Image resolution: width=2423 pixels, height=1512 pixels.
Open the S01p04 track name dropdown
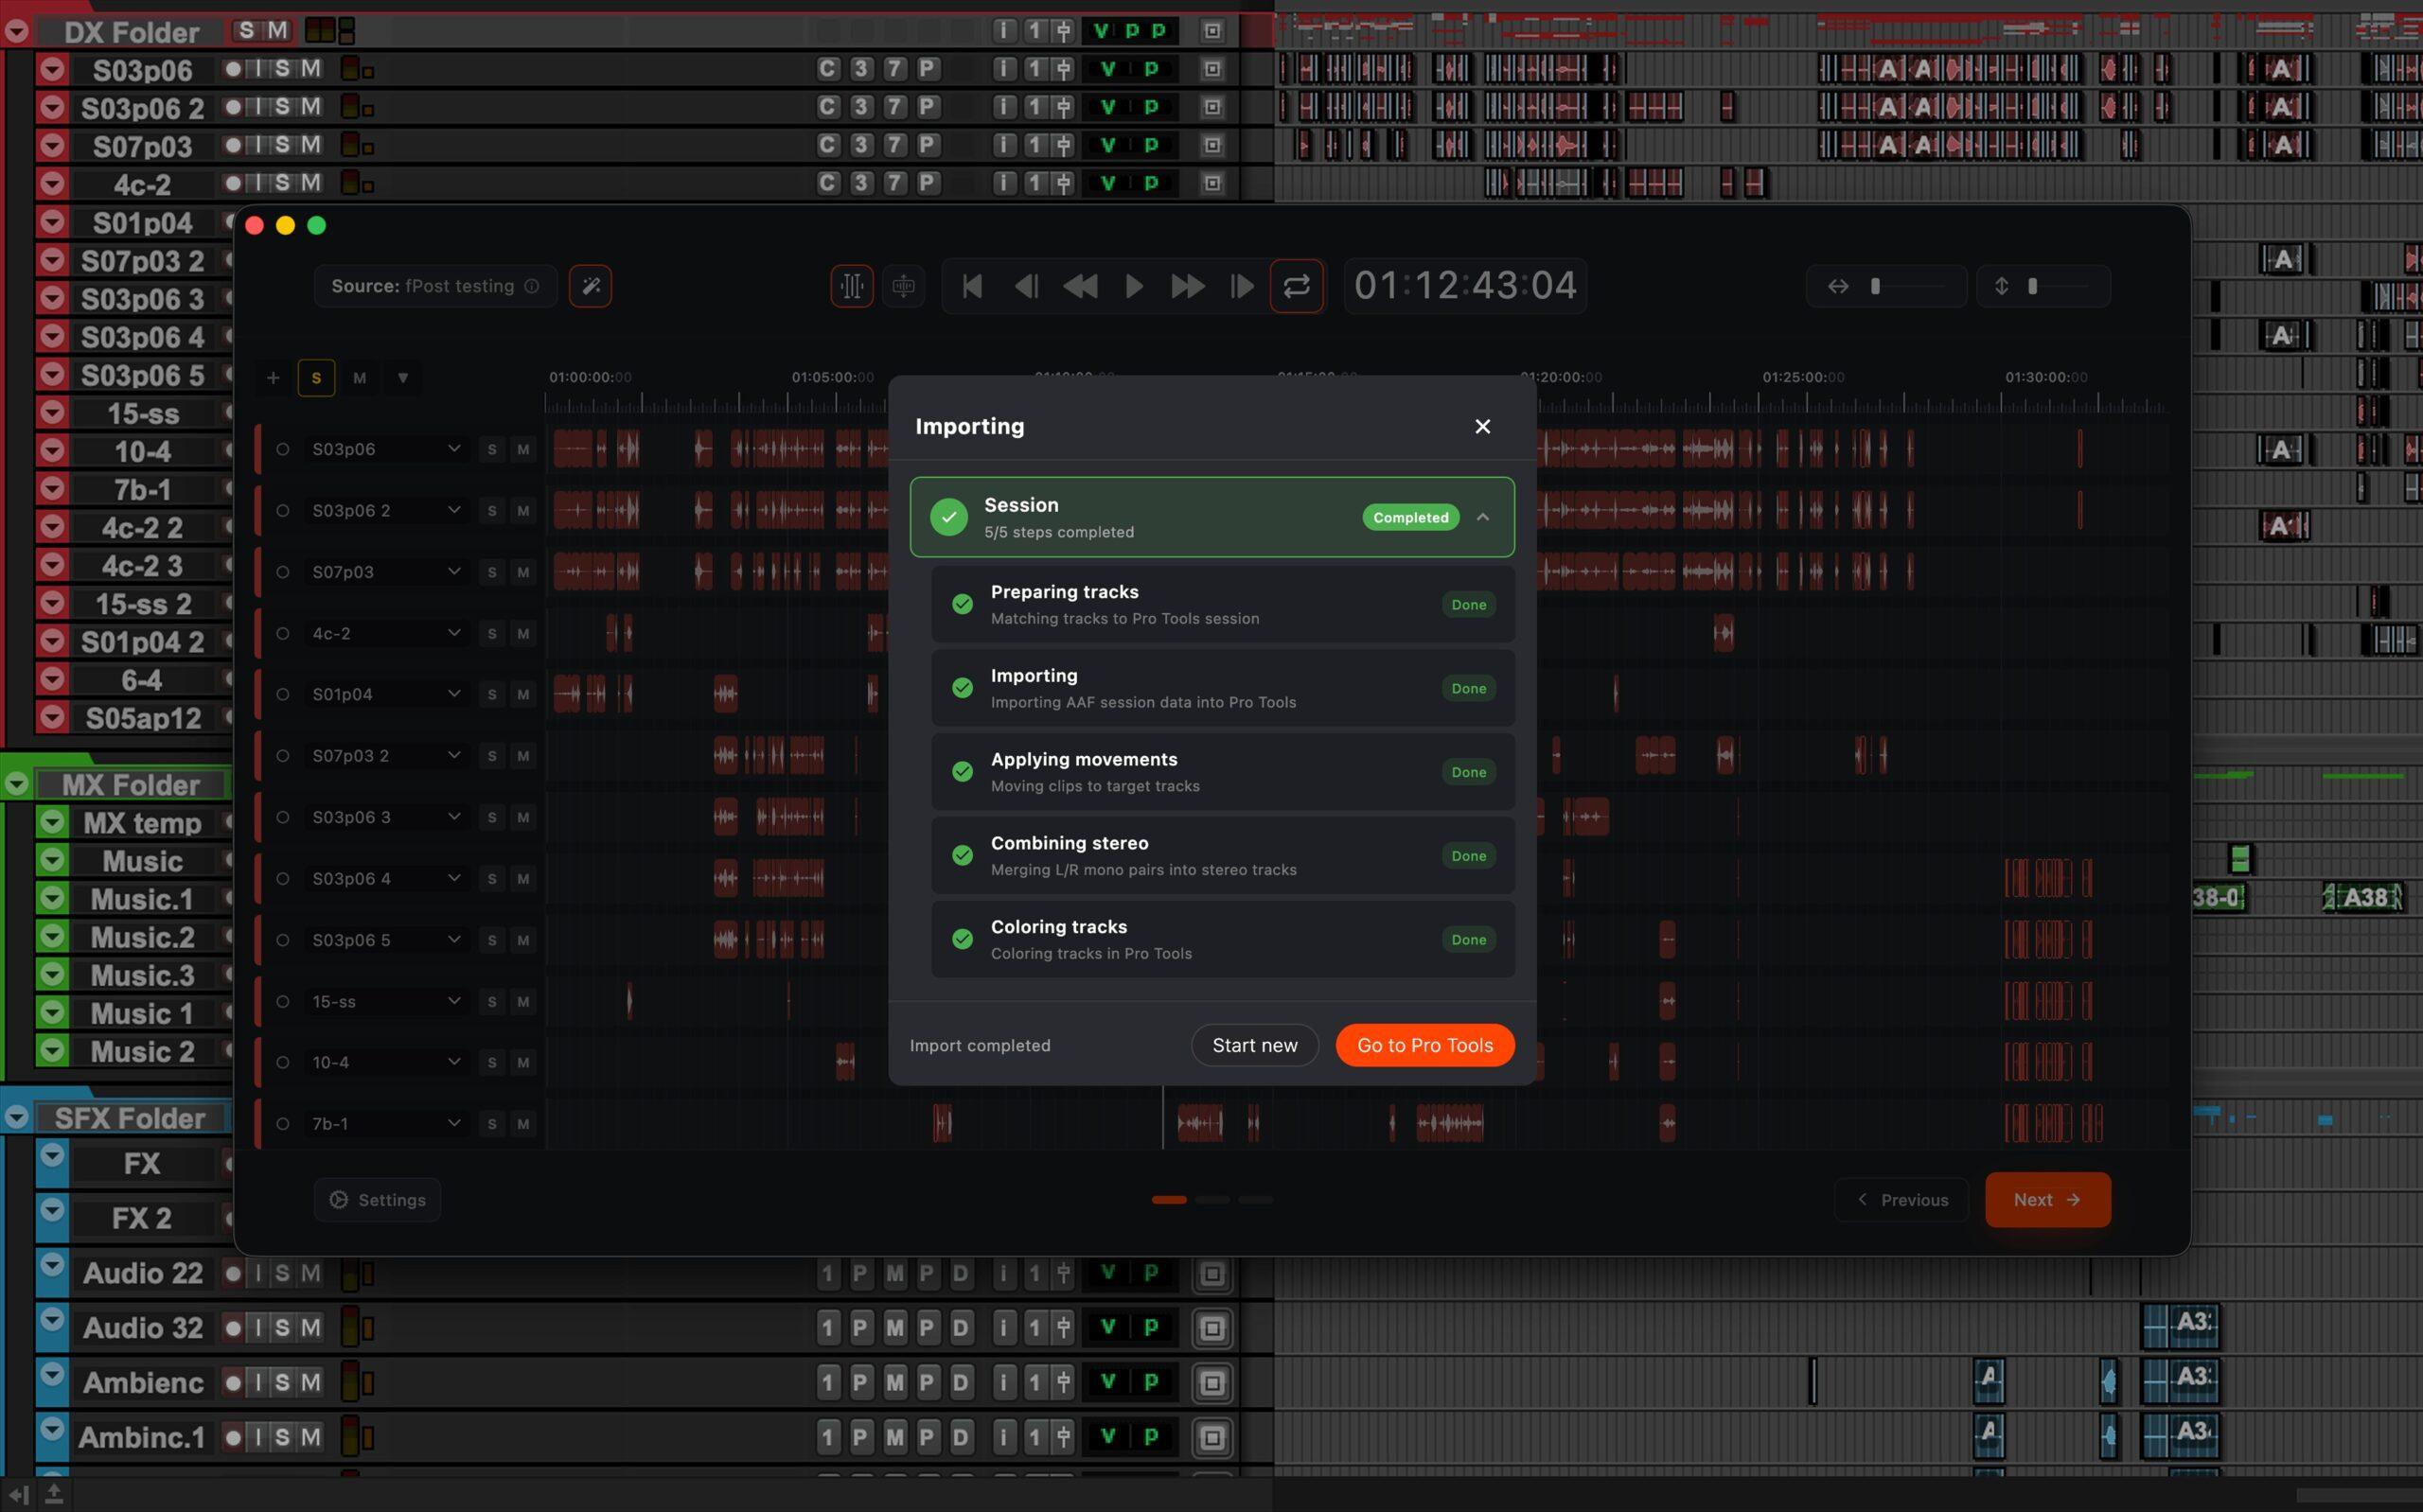pyautogui.click(x=454, y=694)
